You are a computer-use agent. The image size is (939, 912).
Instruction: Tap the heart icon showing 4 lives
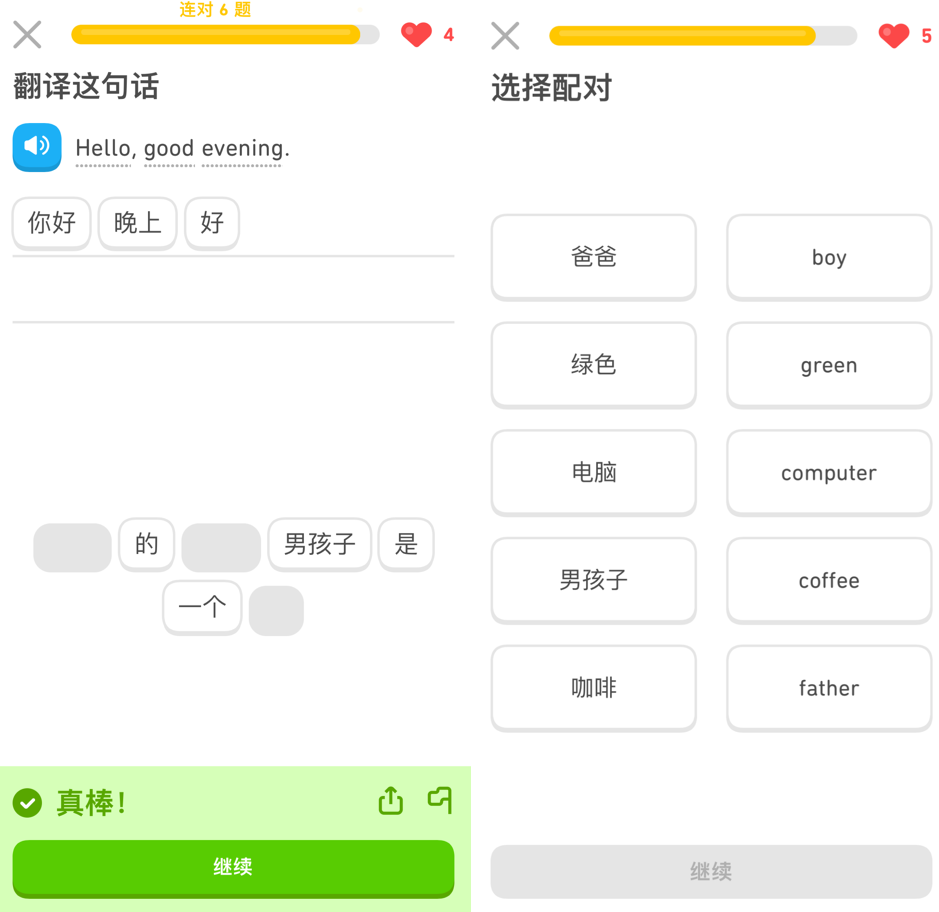click(416, 35)
